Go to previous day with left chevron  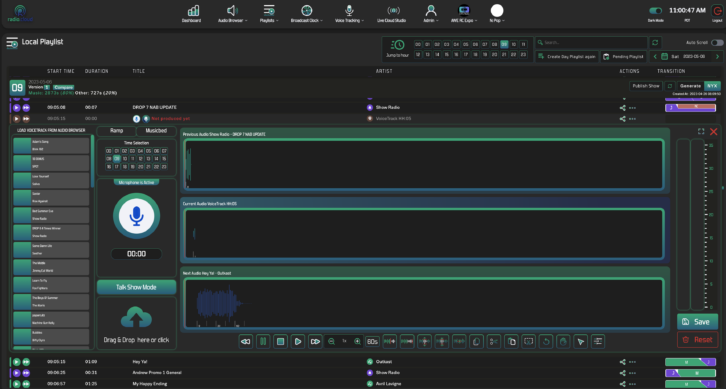pos(655,56)
